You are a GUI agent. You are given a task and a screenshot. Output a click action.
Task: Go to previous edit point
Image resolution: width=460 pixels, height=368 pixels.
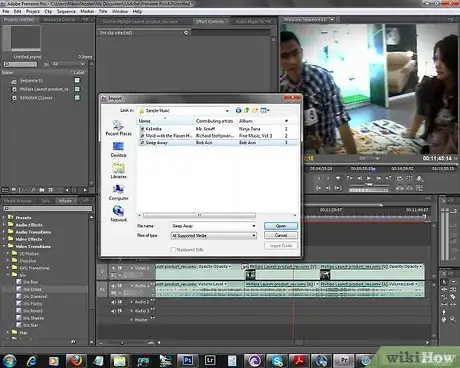click(x=350, y=178)
